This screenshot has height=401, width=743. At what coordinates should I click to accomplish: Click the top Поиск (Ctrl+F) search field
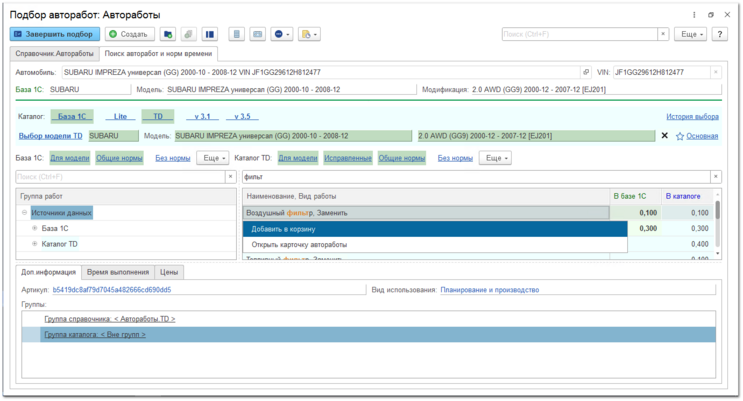pos(580,34)
